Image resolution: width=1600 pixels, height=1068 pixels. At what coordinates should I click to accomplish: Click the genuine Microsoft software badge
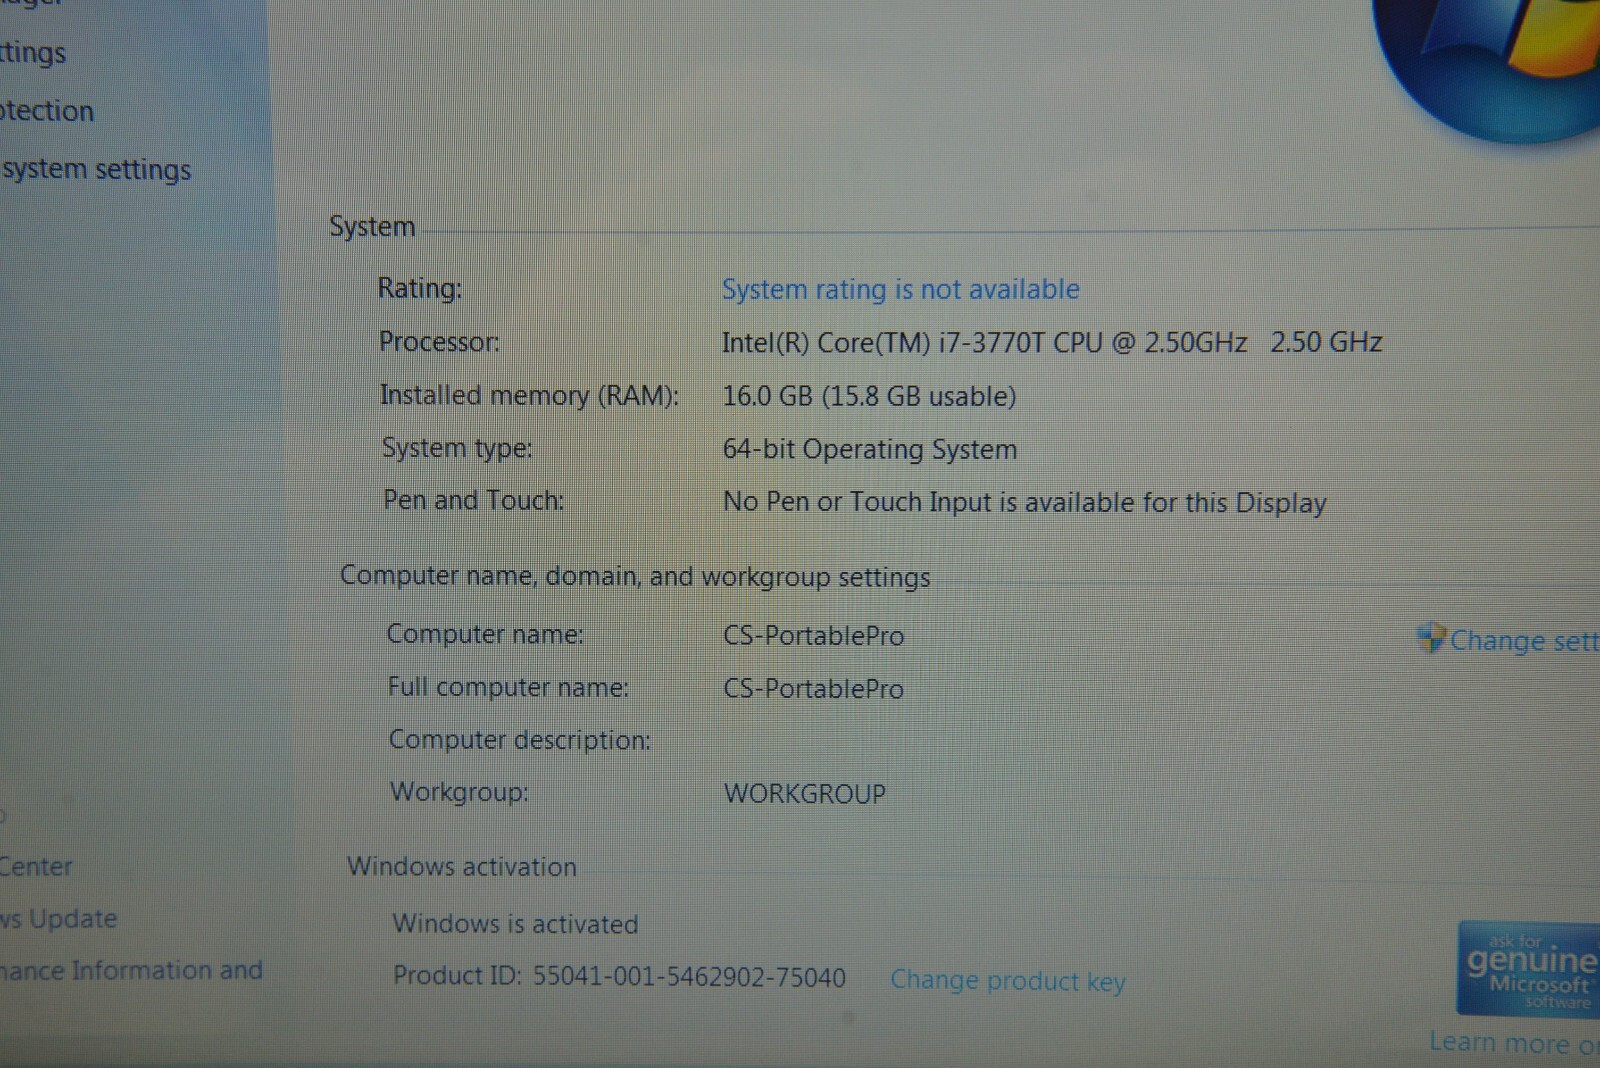coord(1528,969)
